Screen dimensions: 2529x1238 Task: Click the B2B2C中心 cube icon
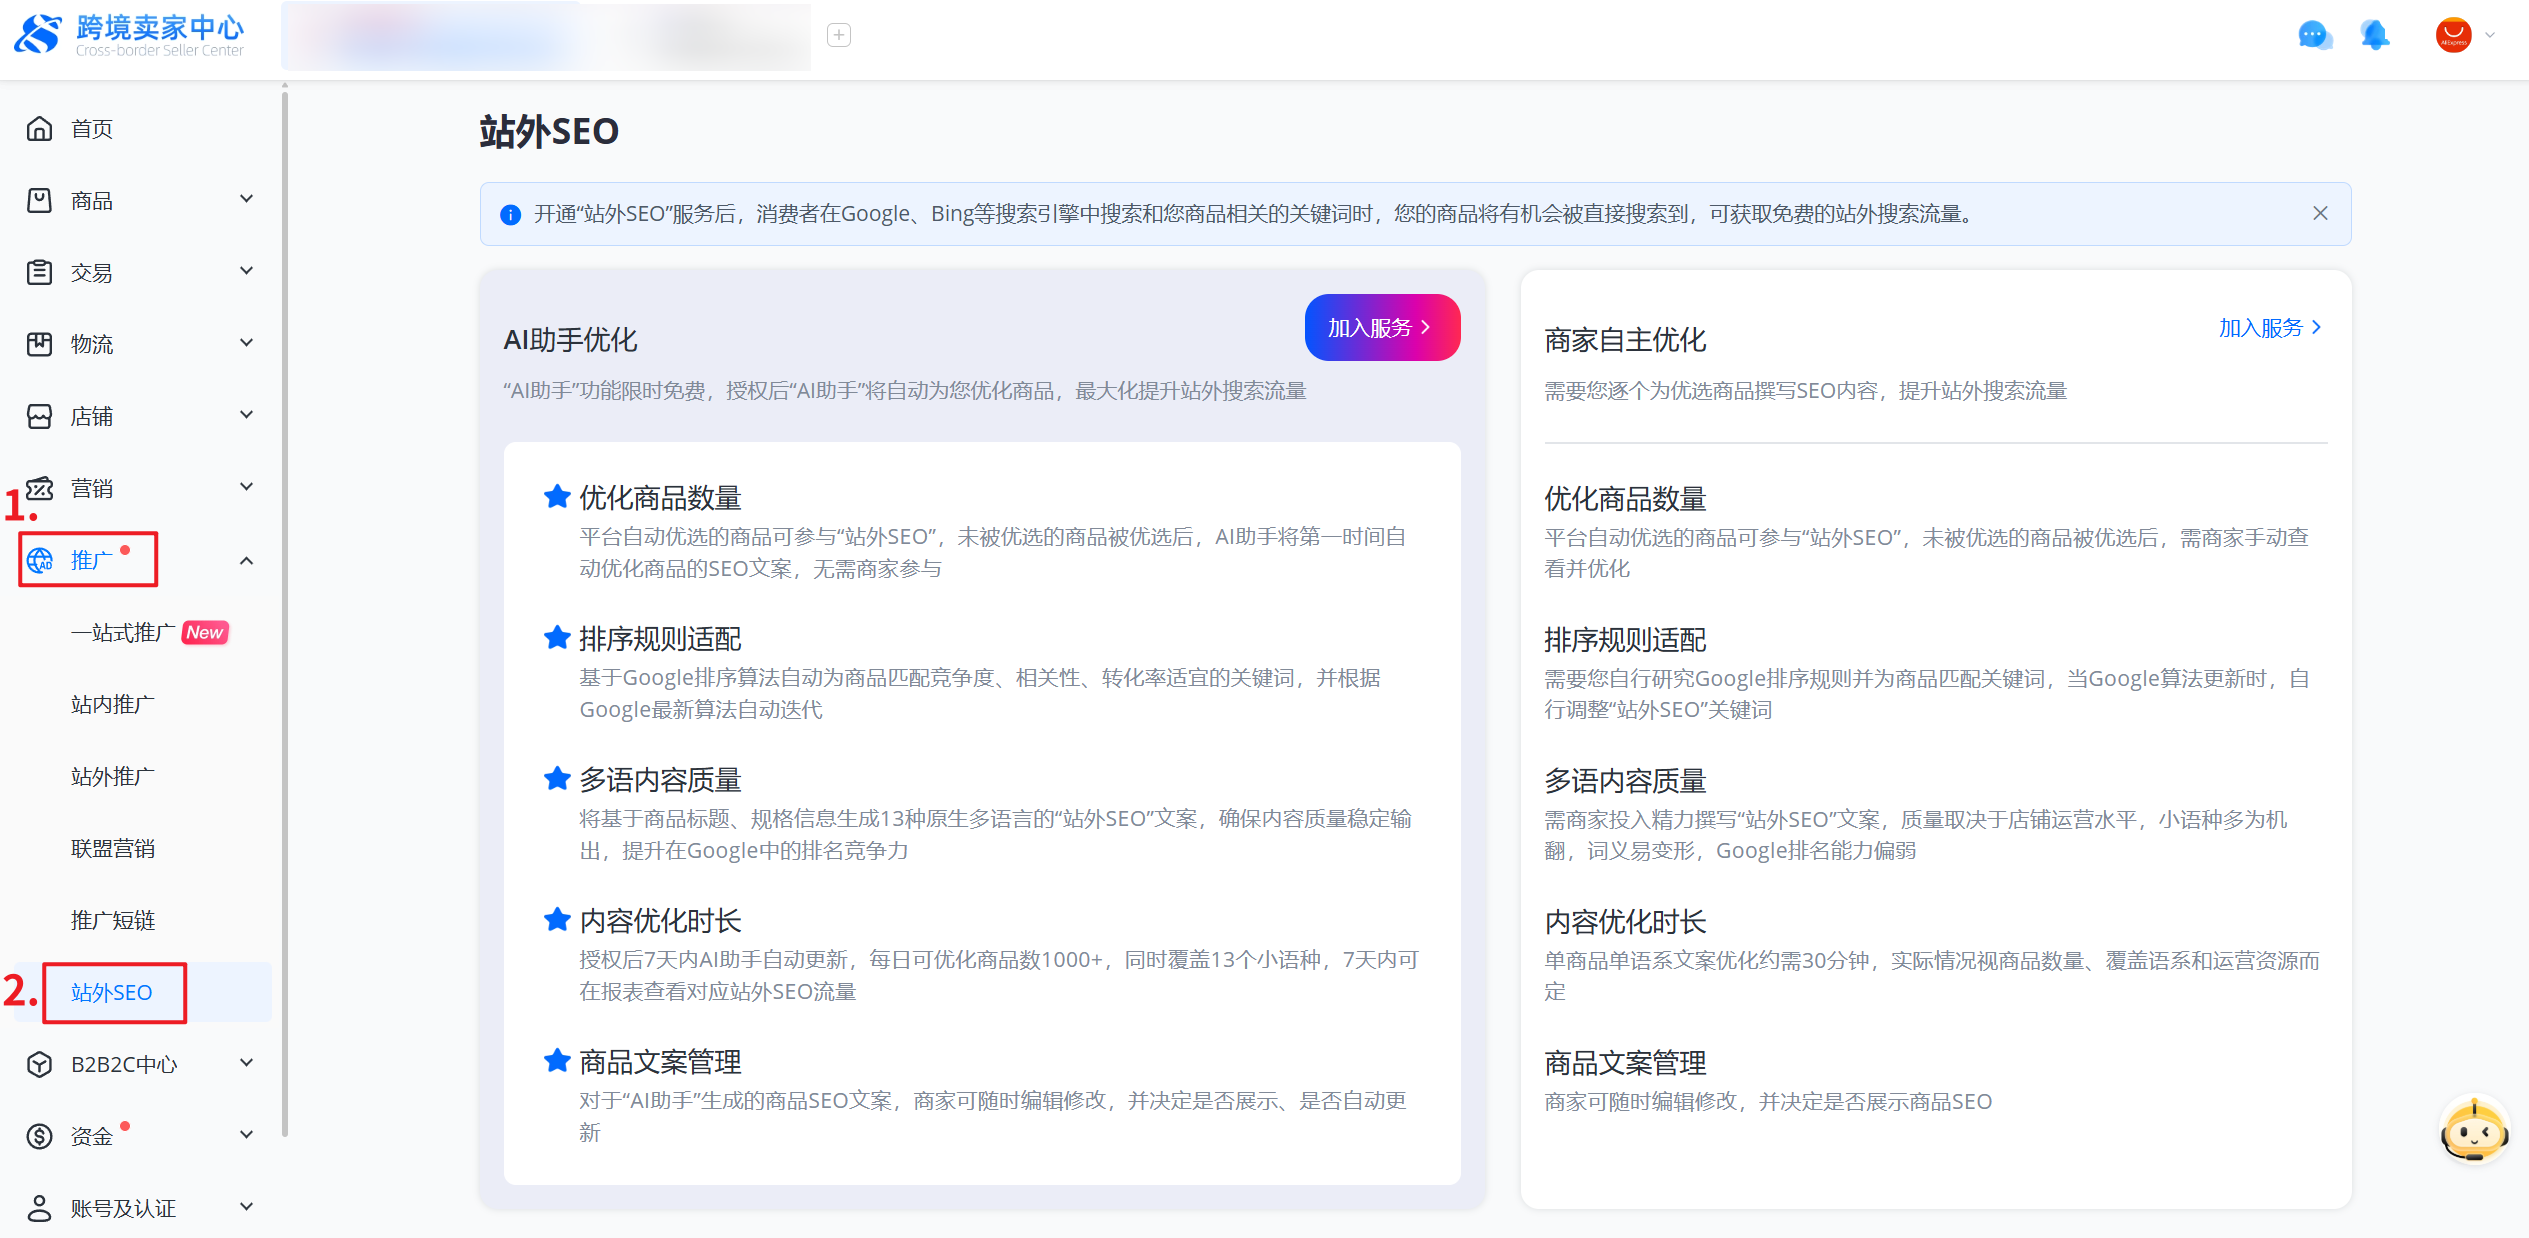point(39,1064)
